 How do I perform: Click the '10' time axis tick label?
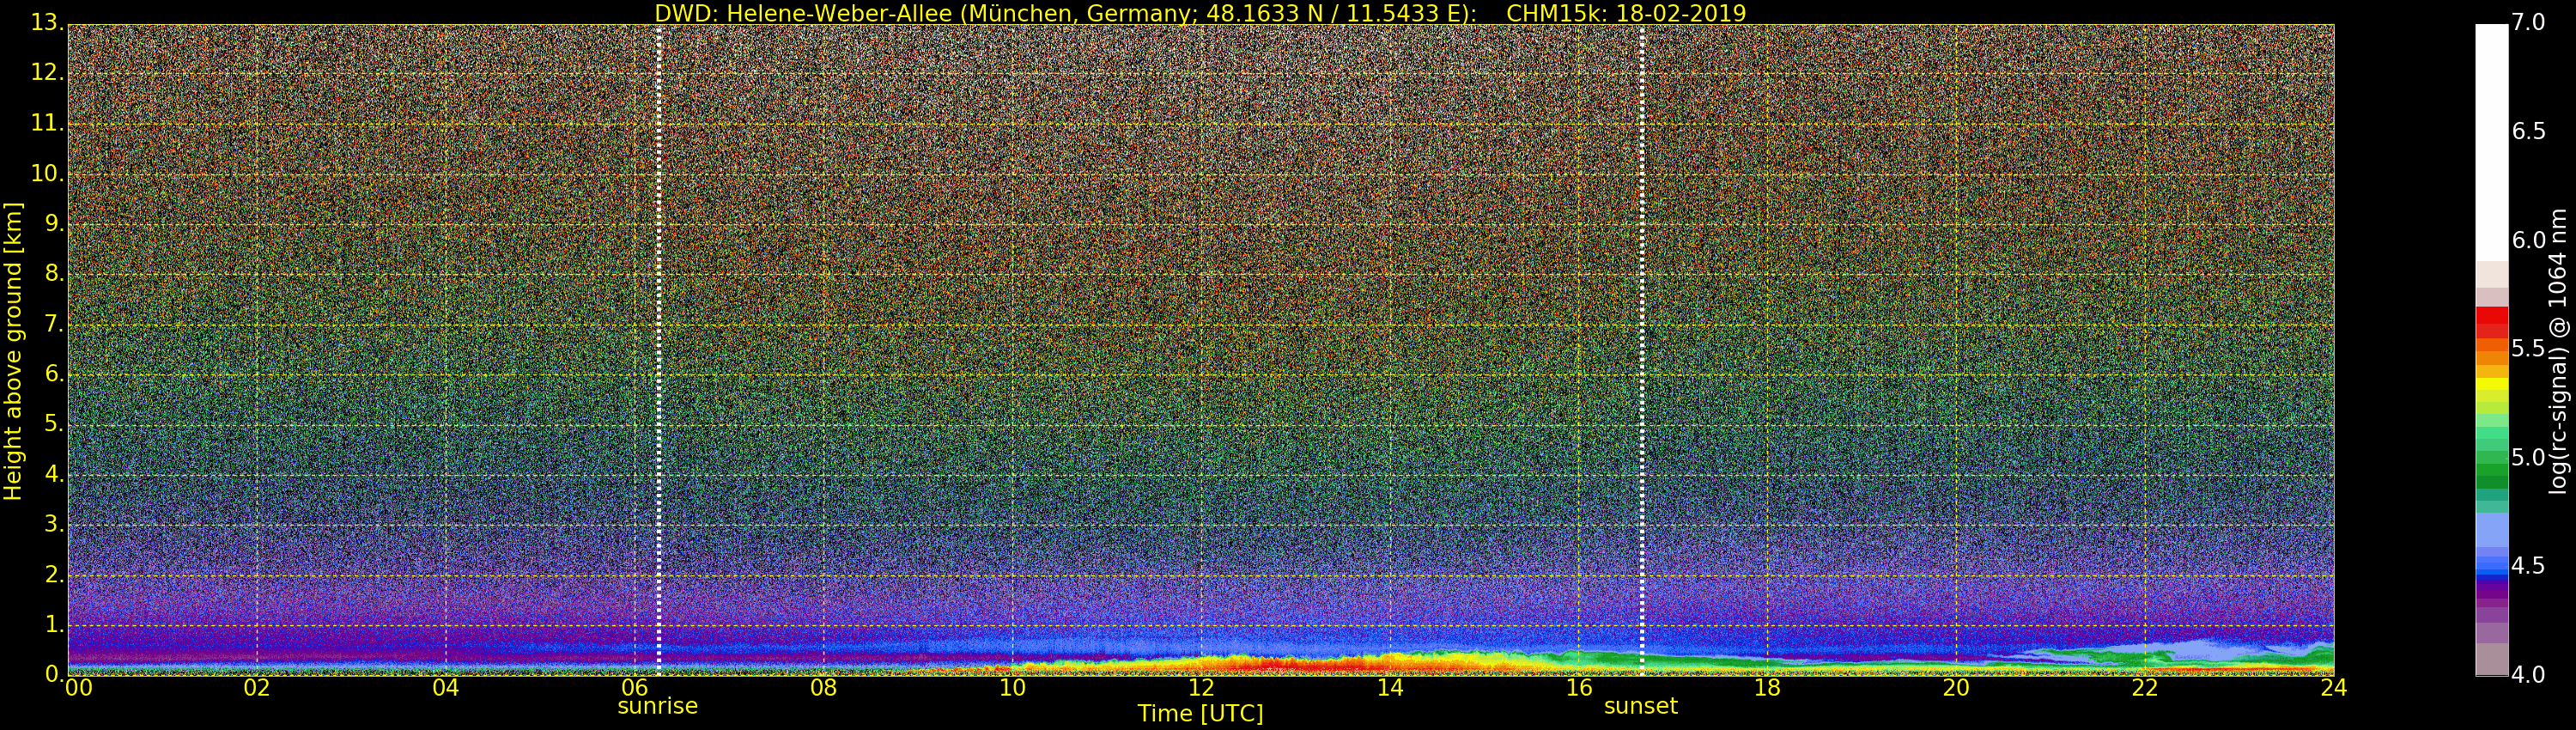[1012, 687]
